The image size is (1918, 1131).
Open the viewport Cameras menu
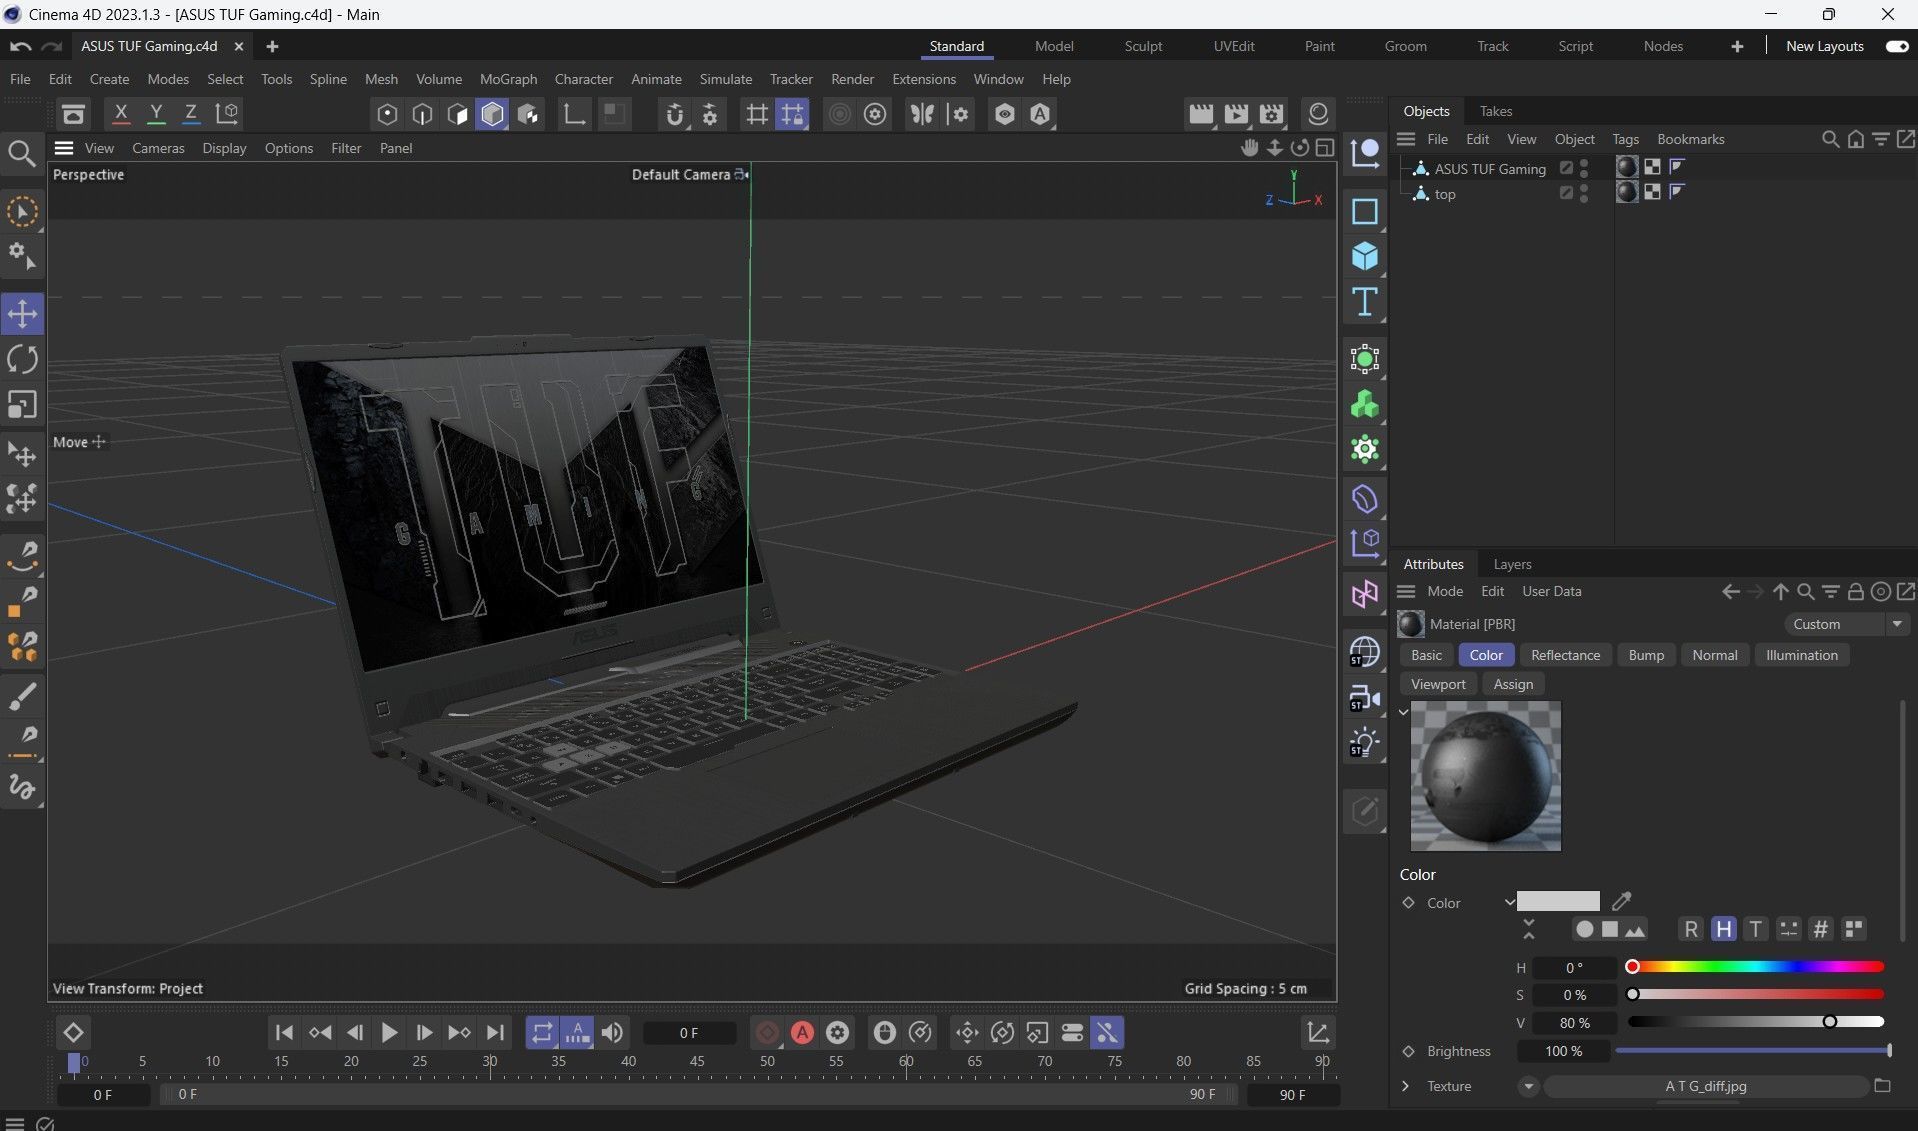[158, 148]
